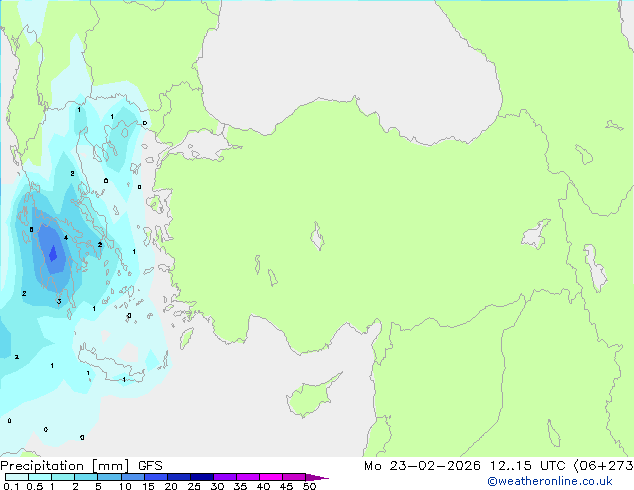This screenshot has width=634, height=490.
Task: Click the '0.1' legend scale label
Action: [x=11, y=486]
